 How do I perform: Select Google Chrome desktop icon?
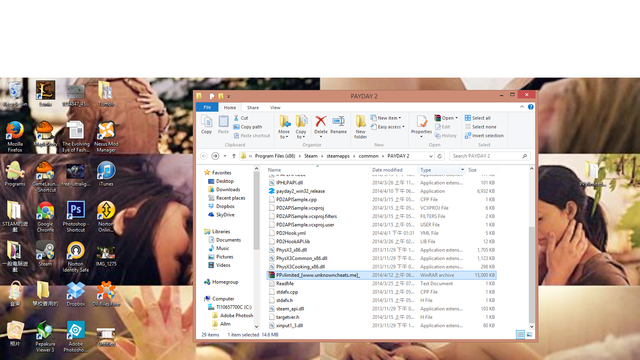click(x=45, y=217)
